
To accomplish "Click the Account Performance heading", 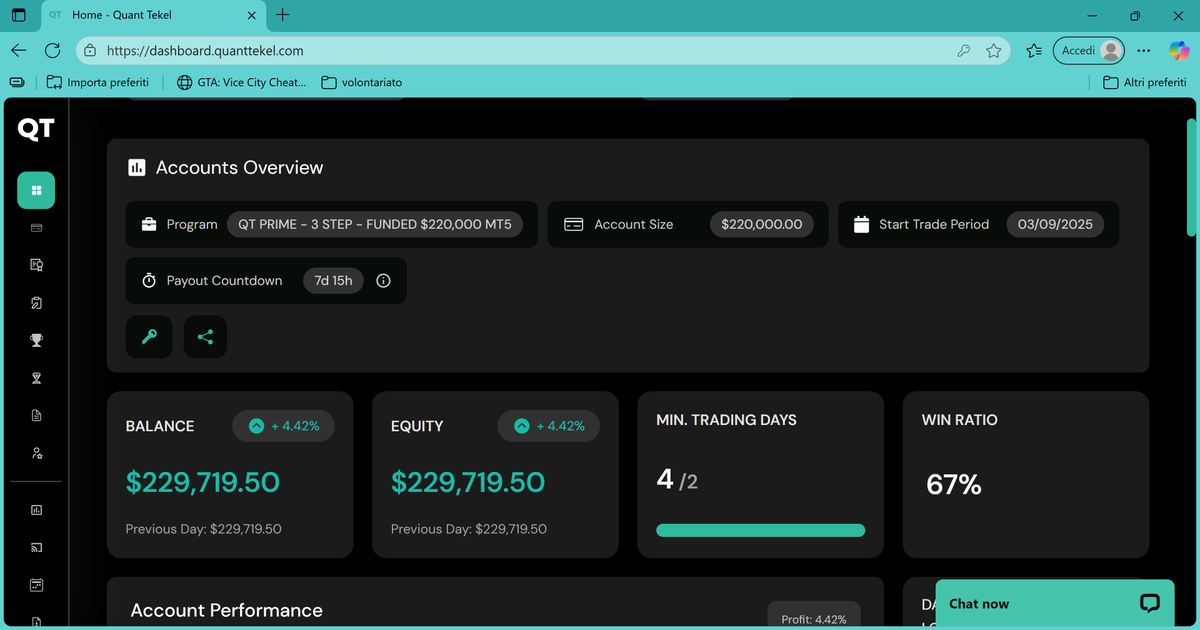I will click(227, 610).
